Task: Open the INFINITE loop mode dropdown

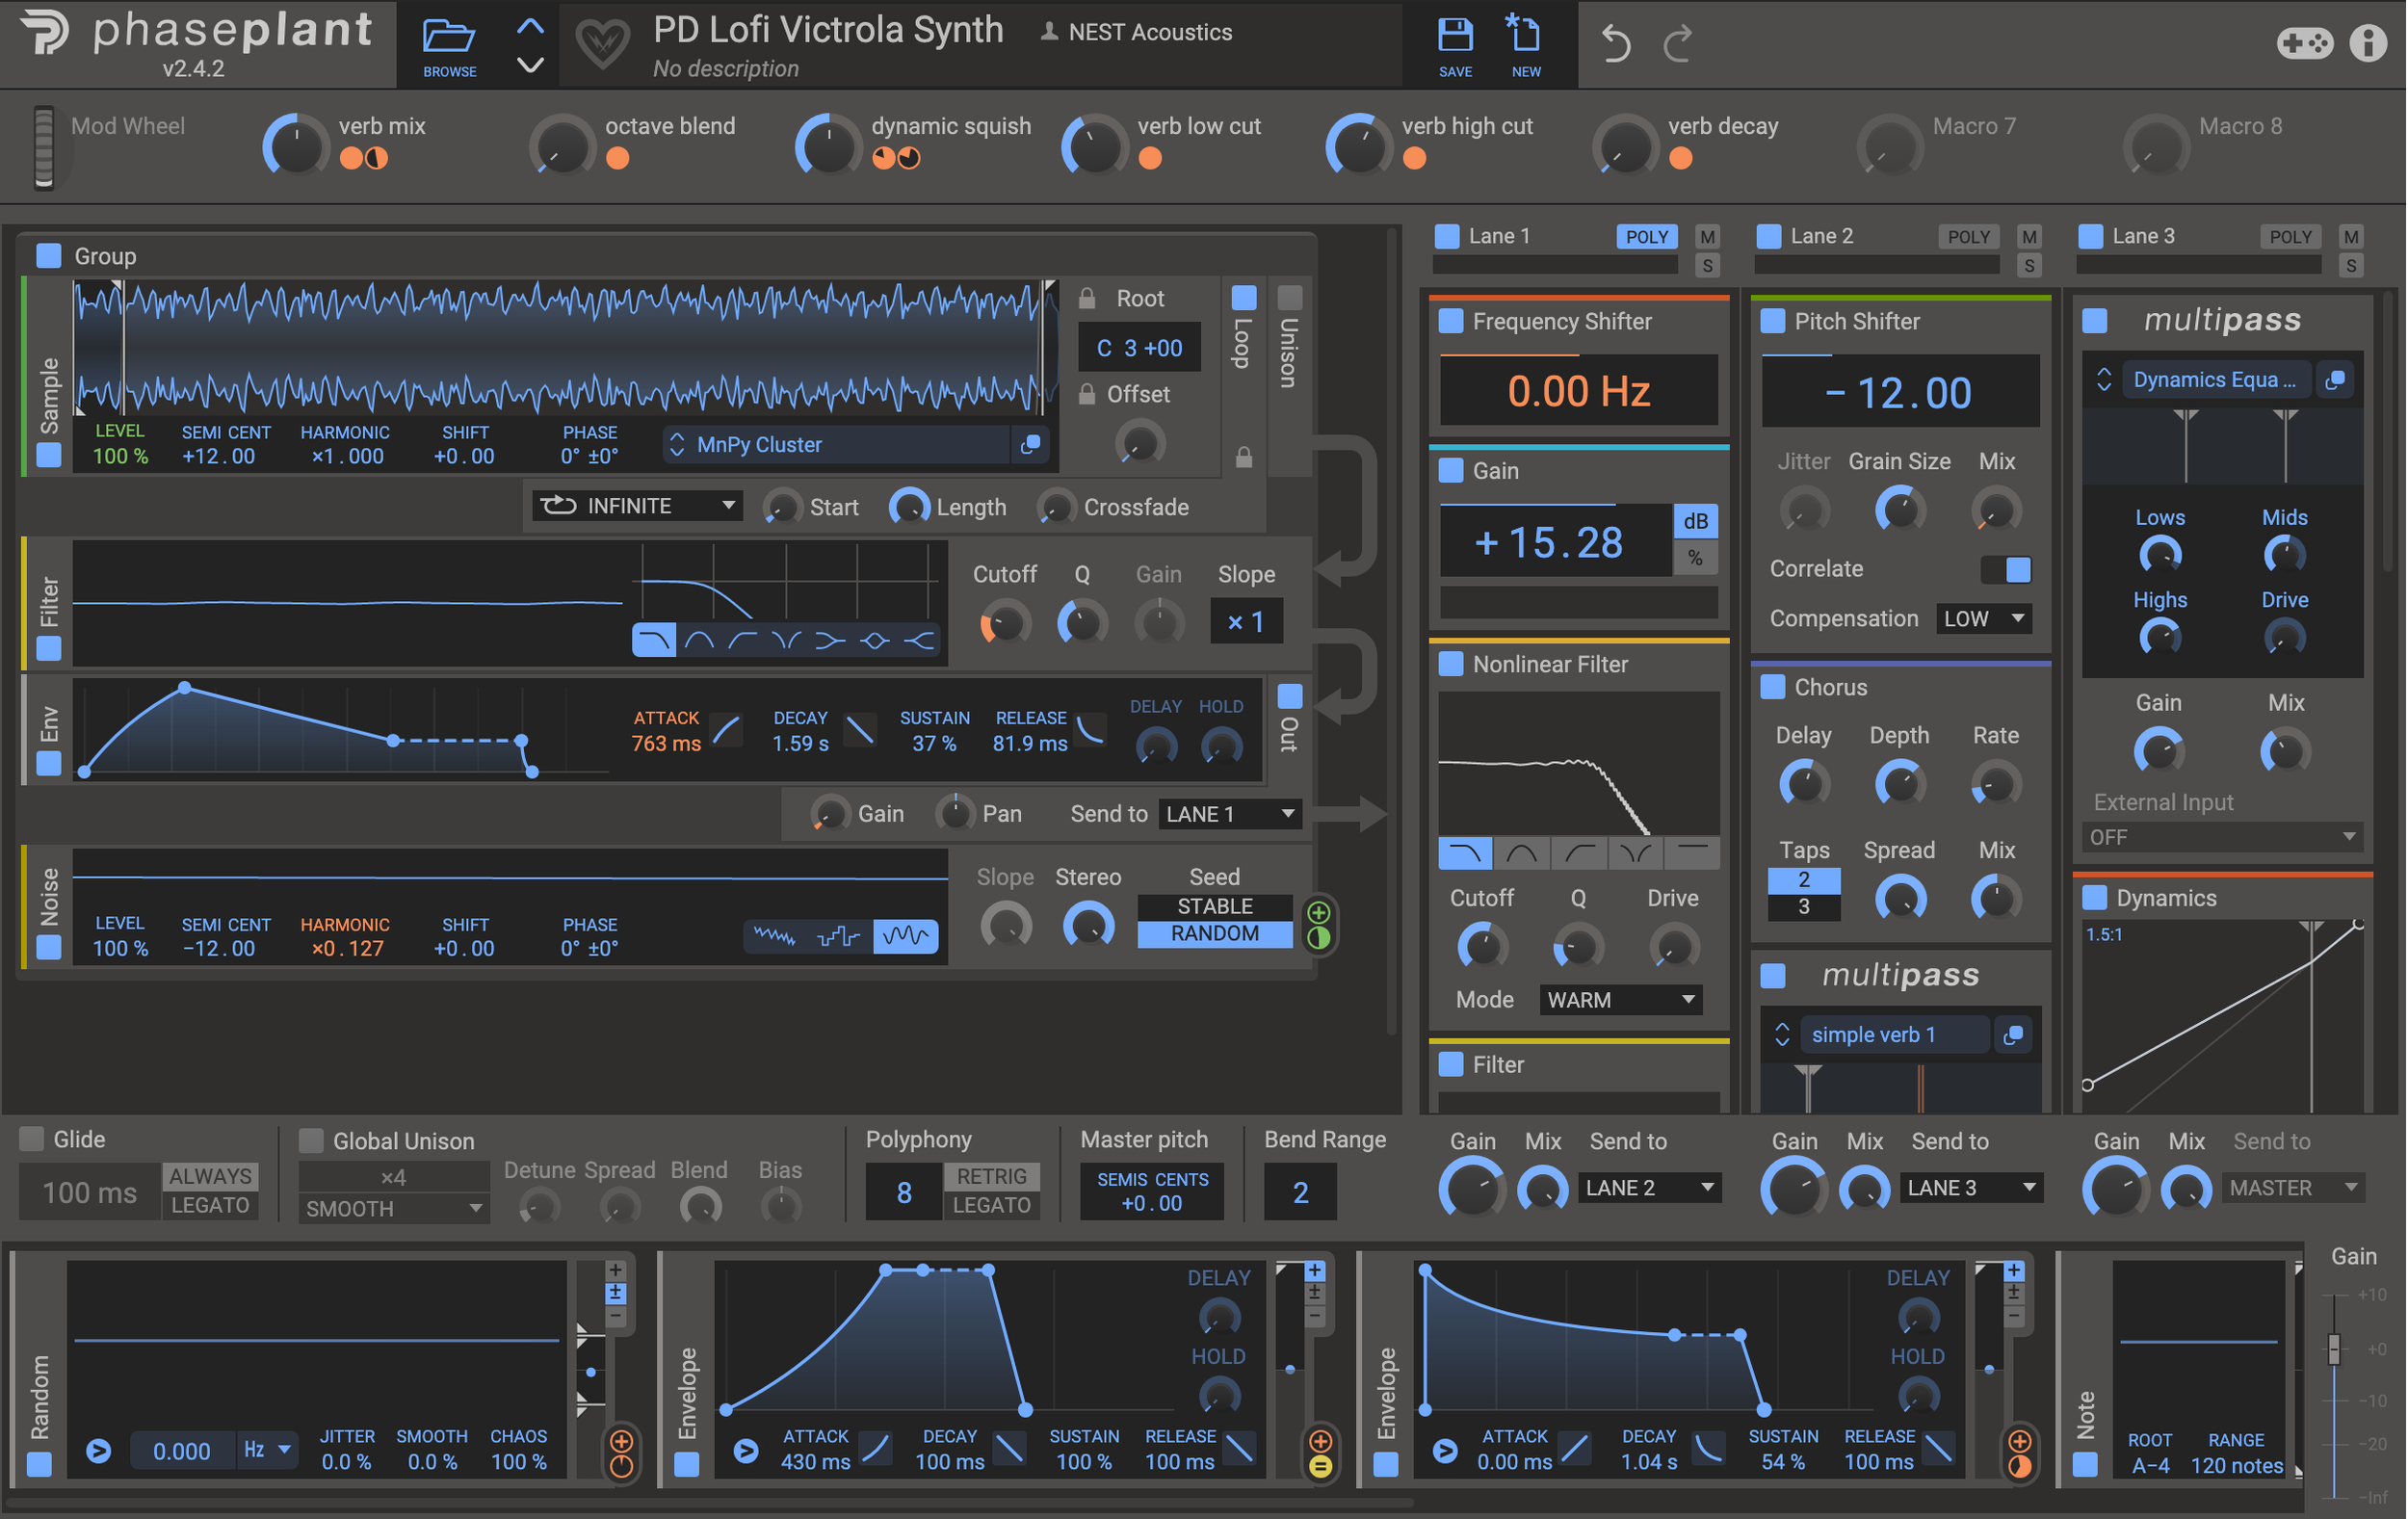Action: pos(637,506)
